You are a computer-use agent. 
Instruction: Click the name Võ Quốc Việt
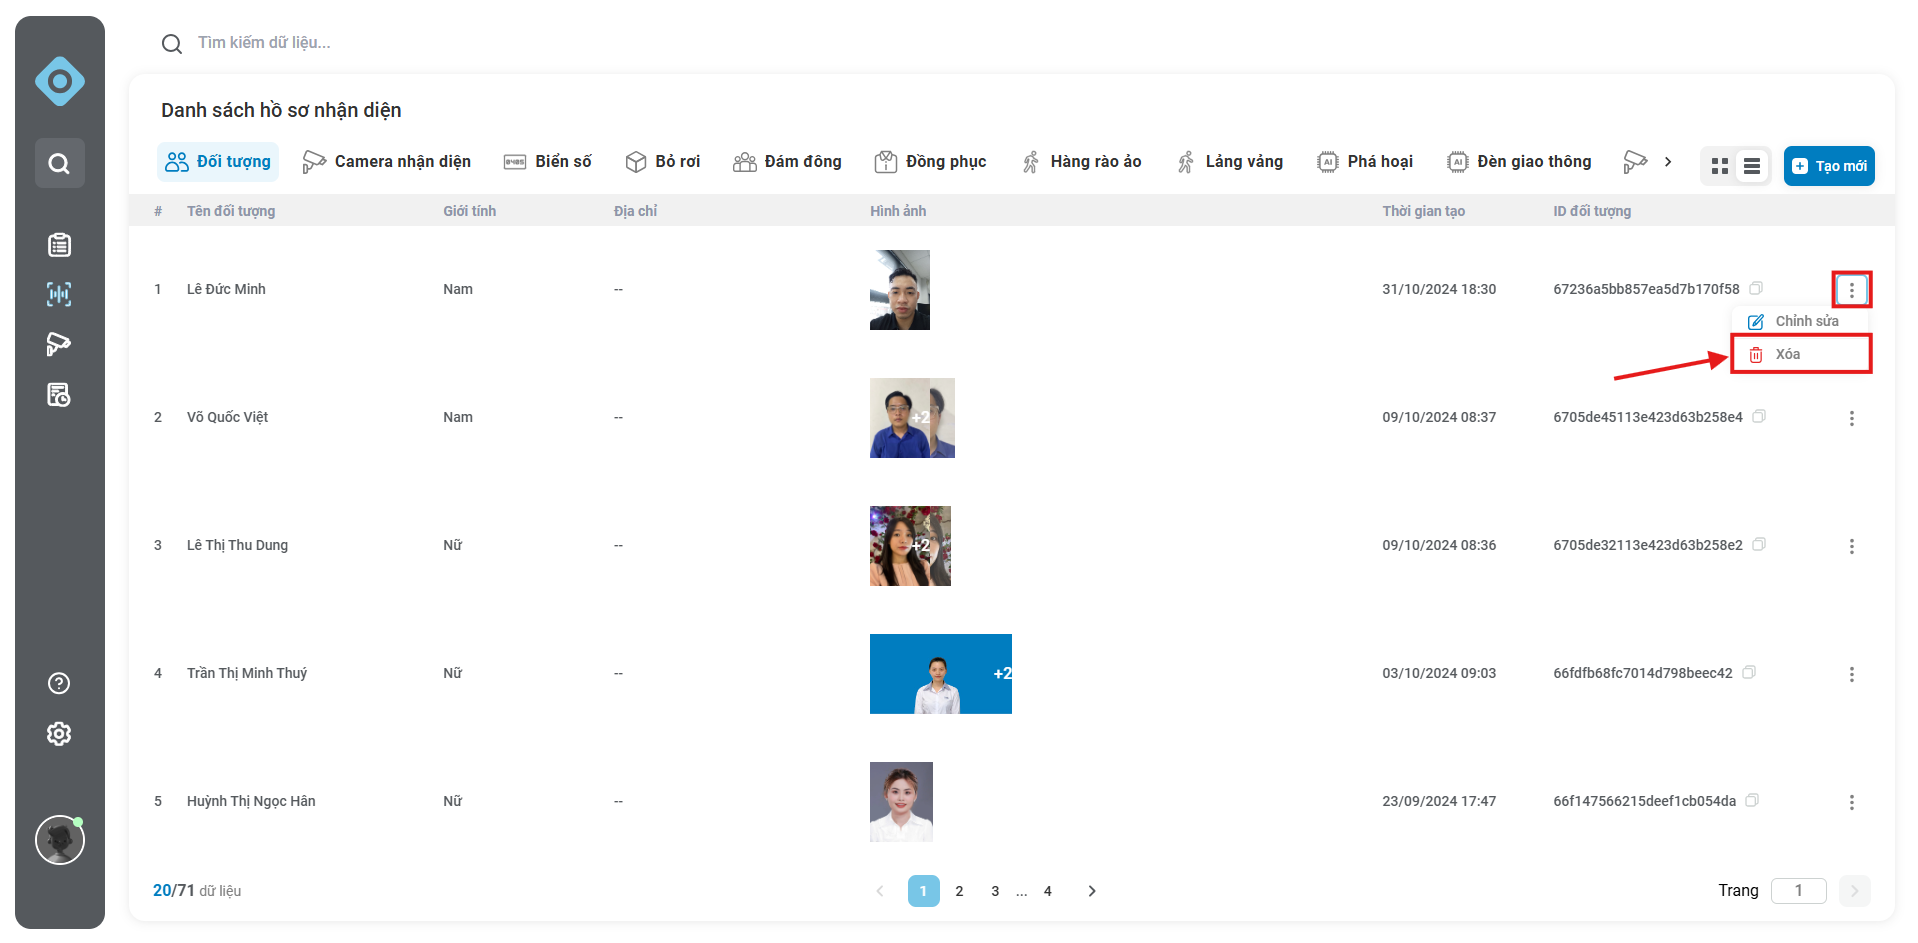(227, 417)
